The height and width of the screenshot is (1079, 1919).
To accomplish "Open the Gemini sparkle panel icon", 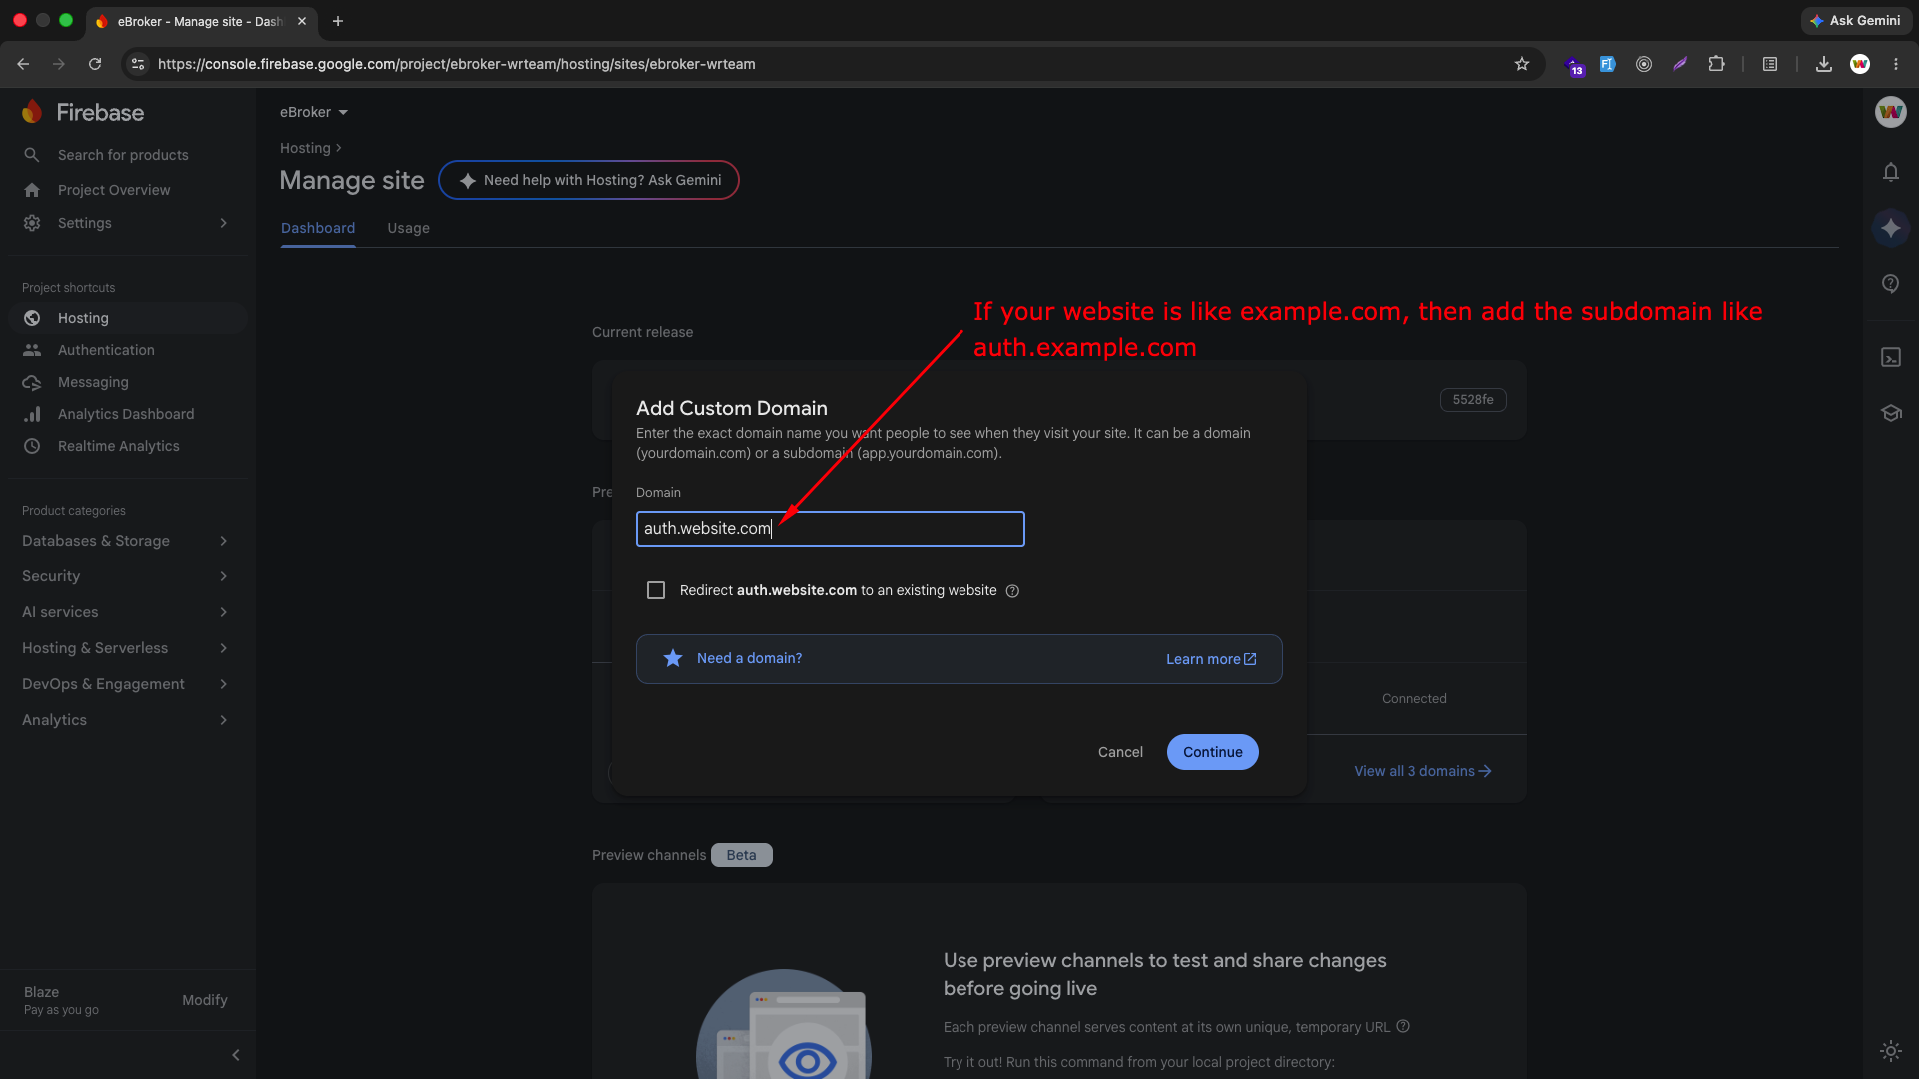I will click(1890, 228).
